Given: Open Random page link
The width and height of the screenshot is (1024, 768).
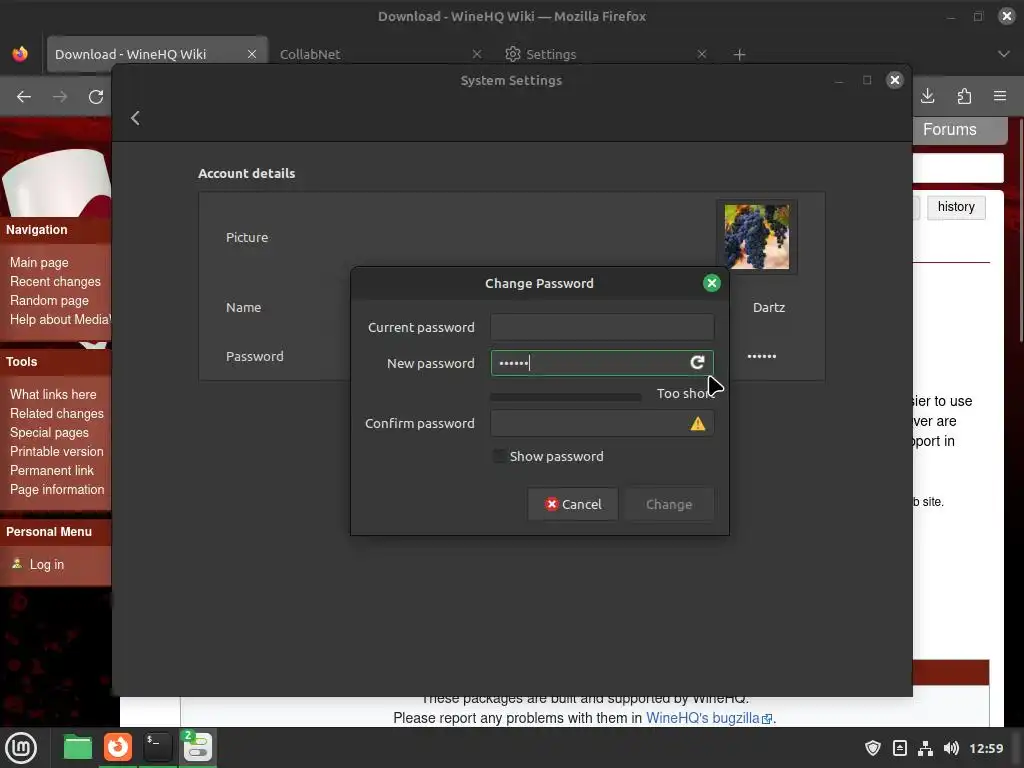Looking at the screenshot, I should [x=49, y=300].
